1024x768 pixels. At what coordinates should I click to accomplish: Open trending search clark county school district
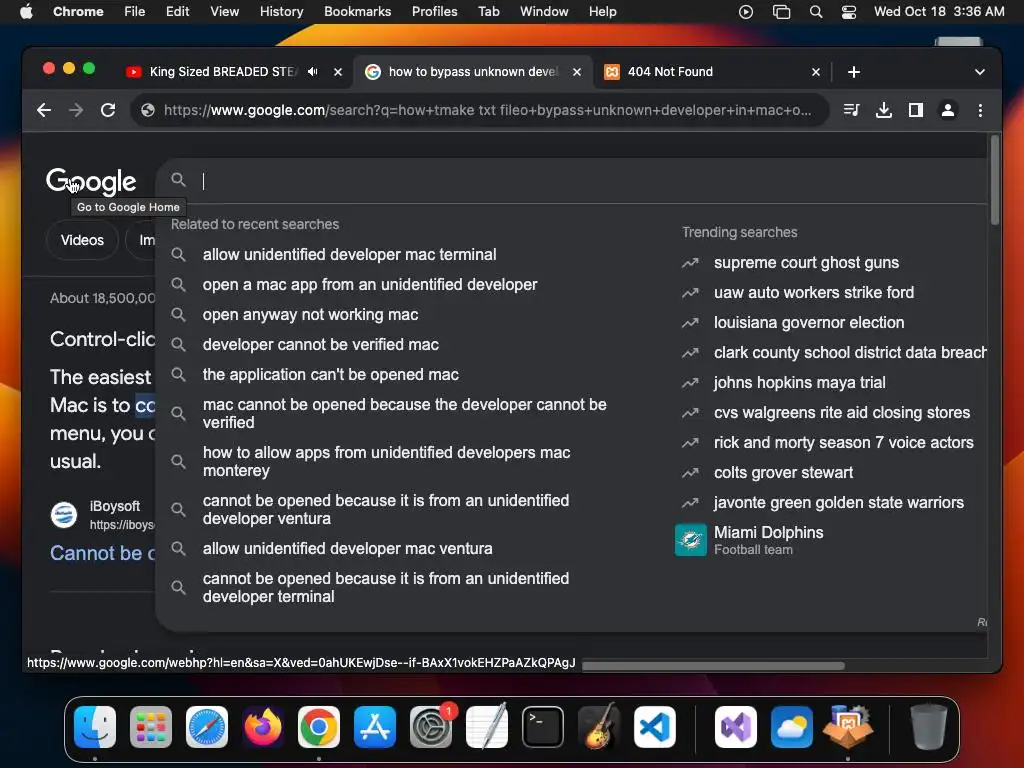coord(849,352)
